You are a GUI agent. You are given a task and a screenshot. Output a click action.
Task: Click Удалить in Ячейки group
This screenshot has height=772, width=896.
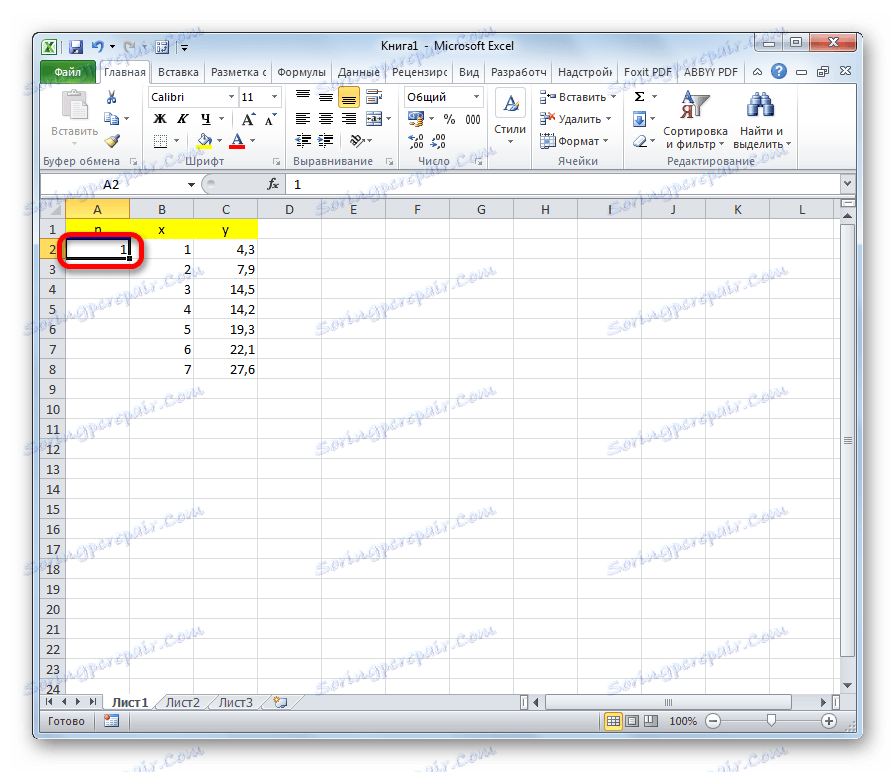coord(576,119)
